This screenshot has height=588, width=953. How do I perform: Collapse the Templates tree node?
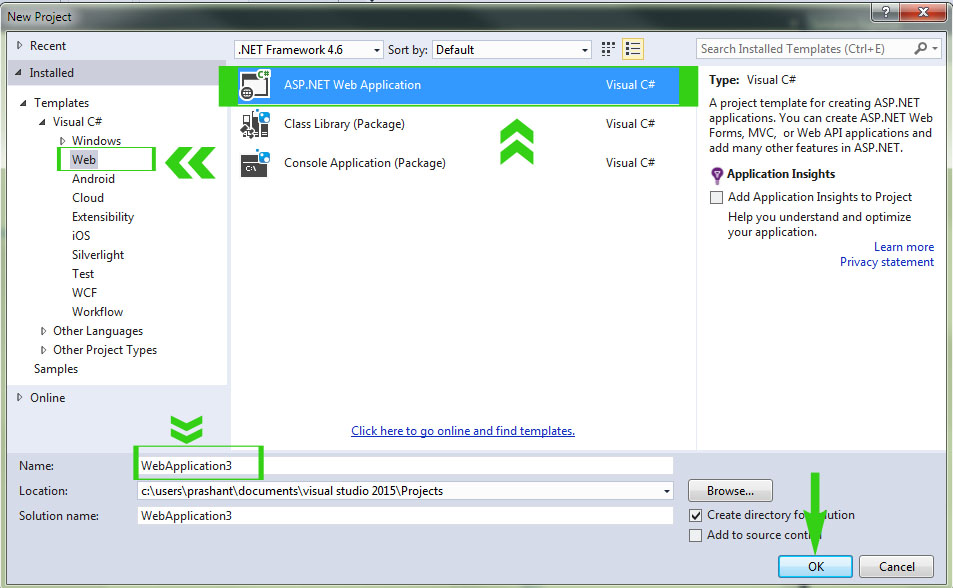pyautogui.click(x=23, y=103)
